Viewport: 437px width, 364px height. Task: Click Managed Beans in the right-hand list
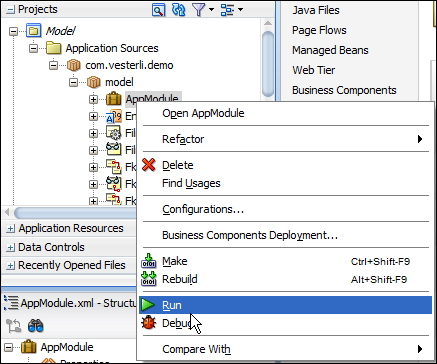tap(330, 50)
